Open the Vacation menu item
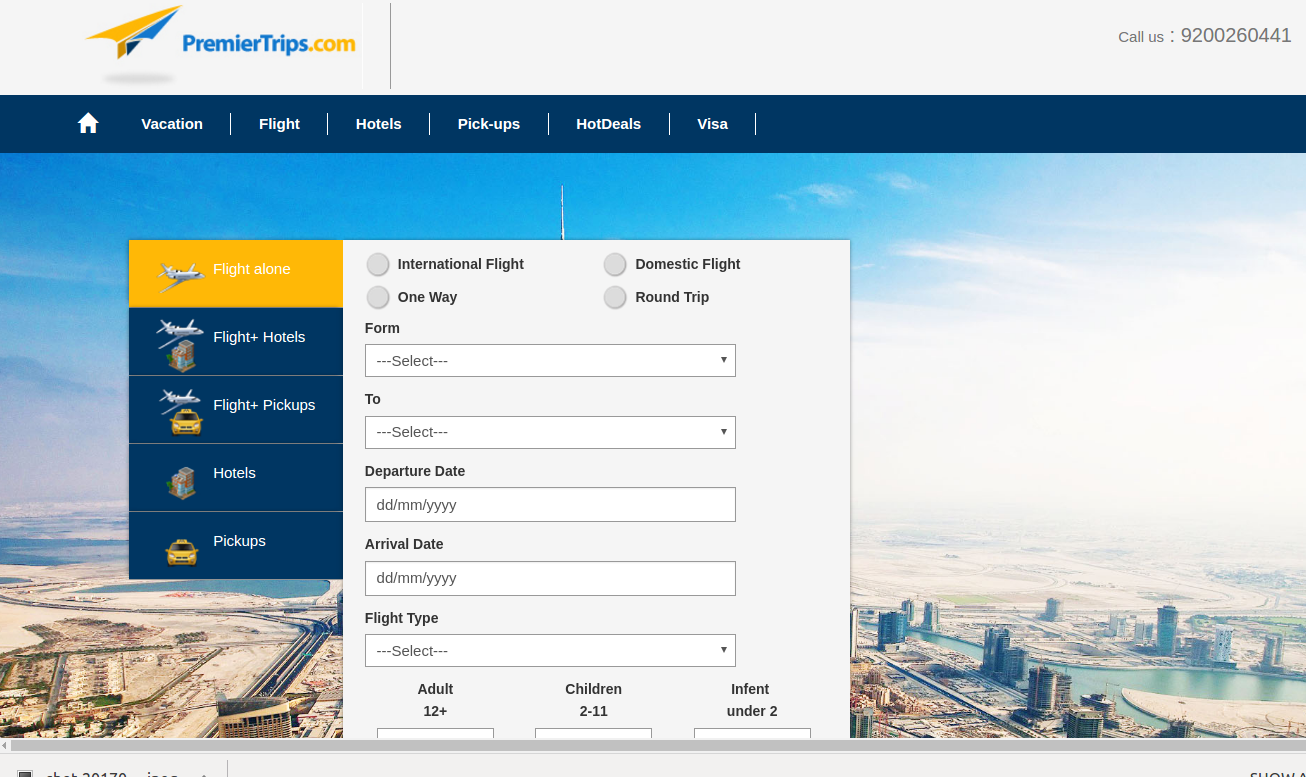1306x777 pixels. click(172, 124)
